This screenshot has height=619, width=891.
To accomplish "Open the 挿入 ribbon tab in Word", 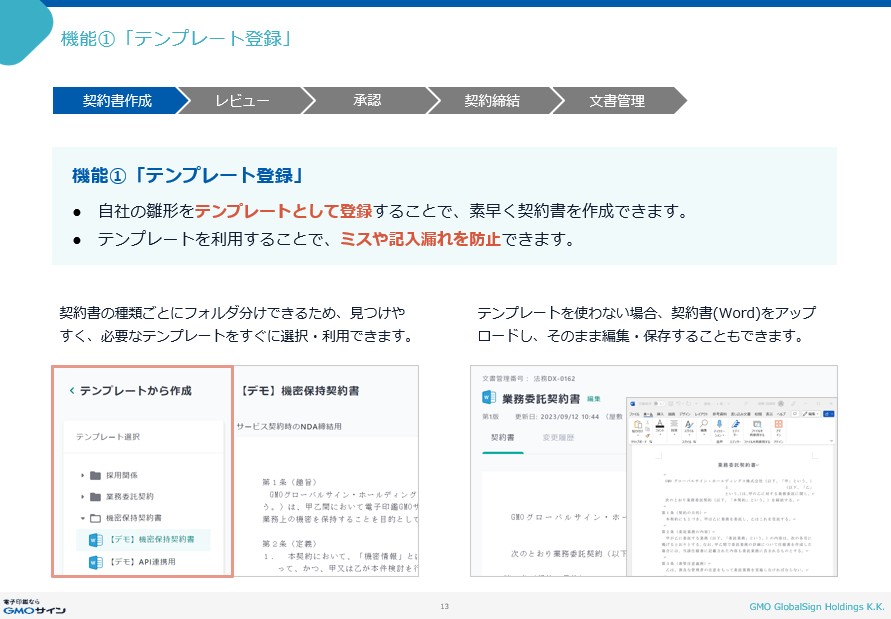I will pyautogui.click(x=660, y=412).
